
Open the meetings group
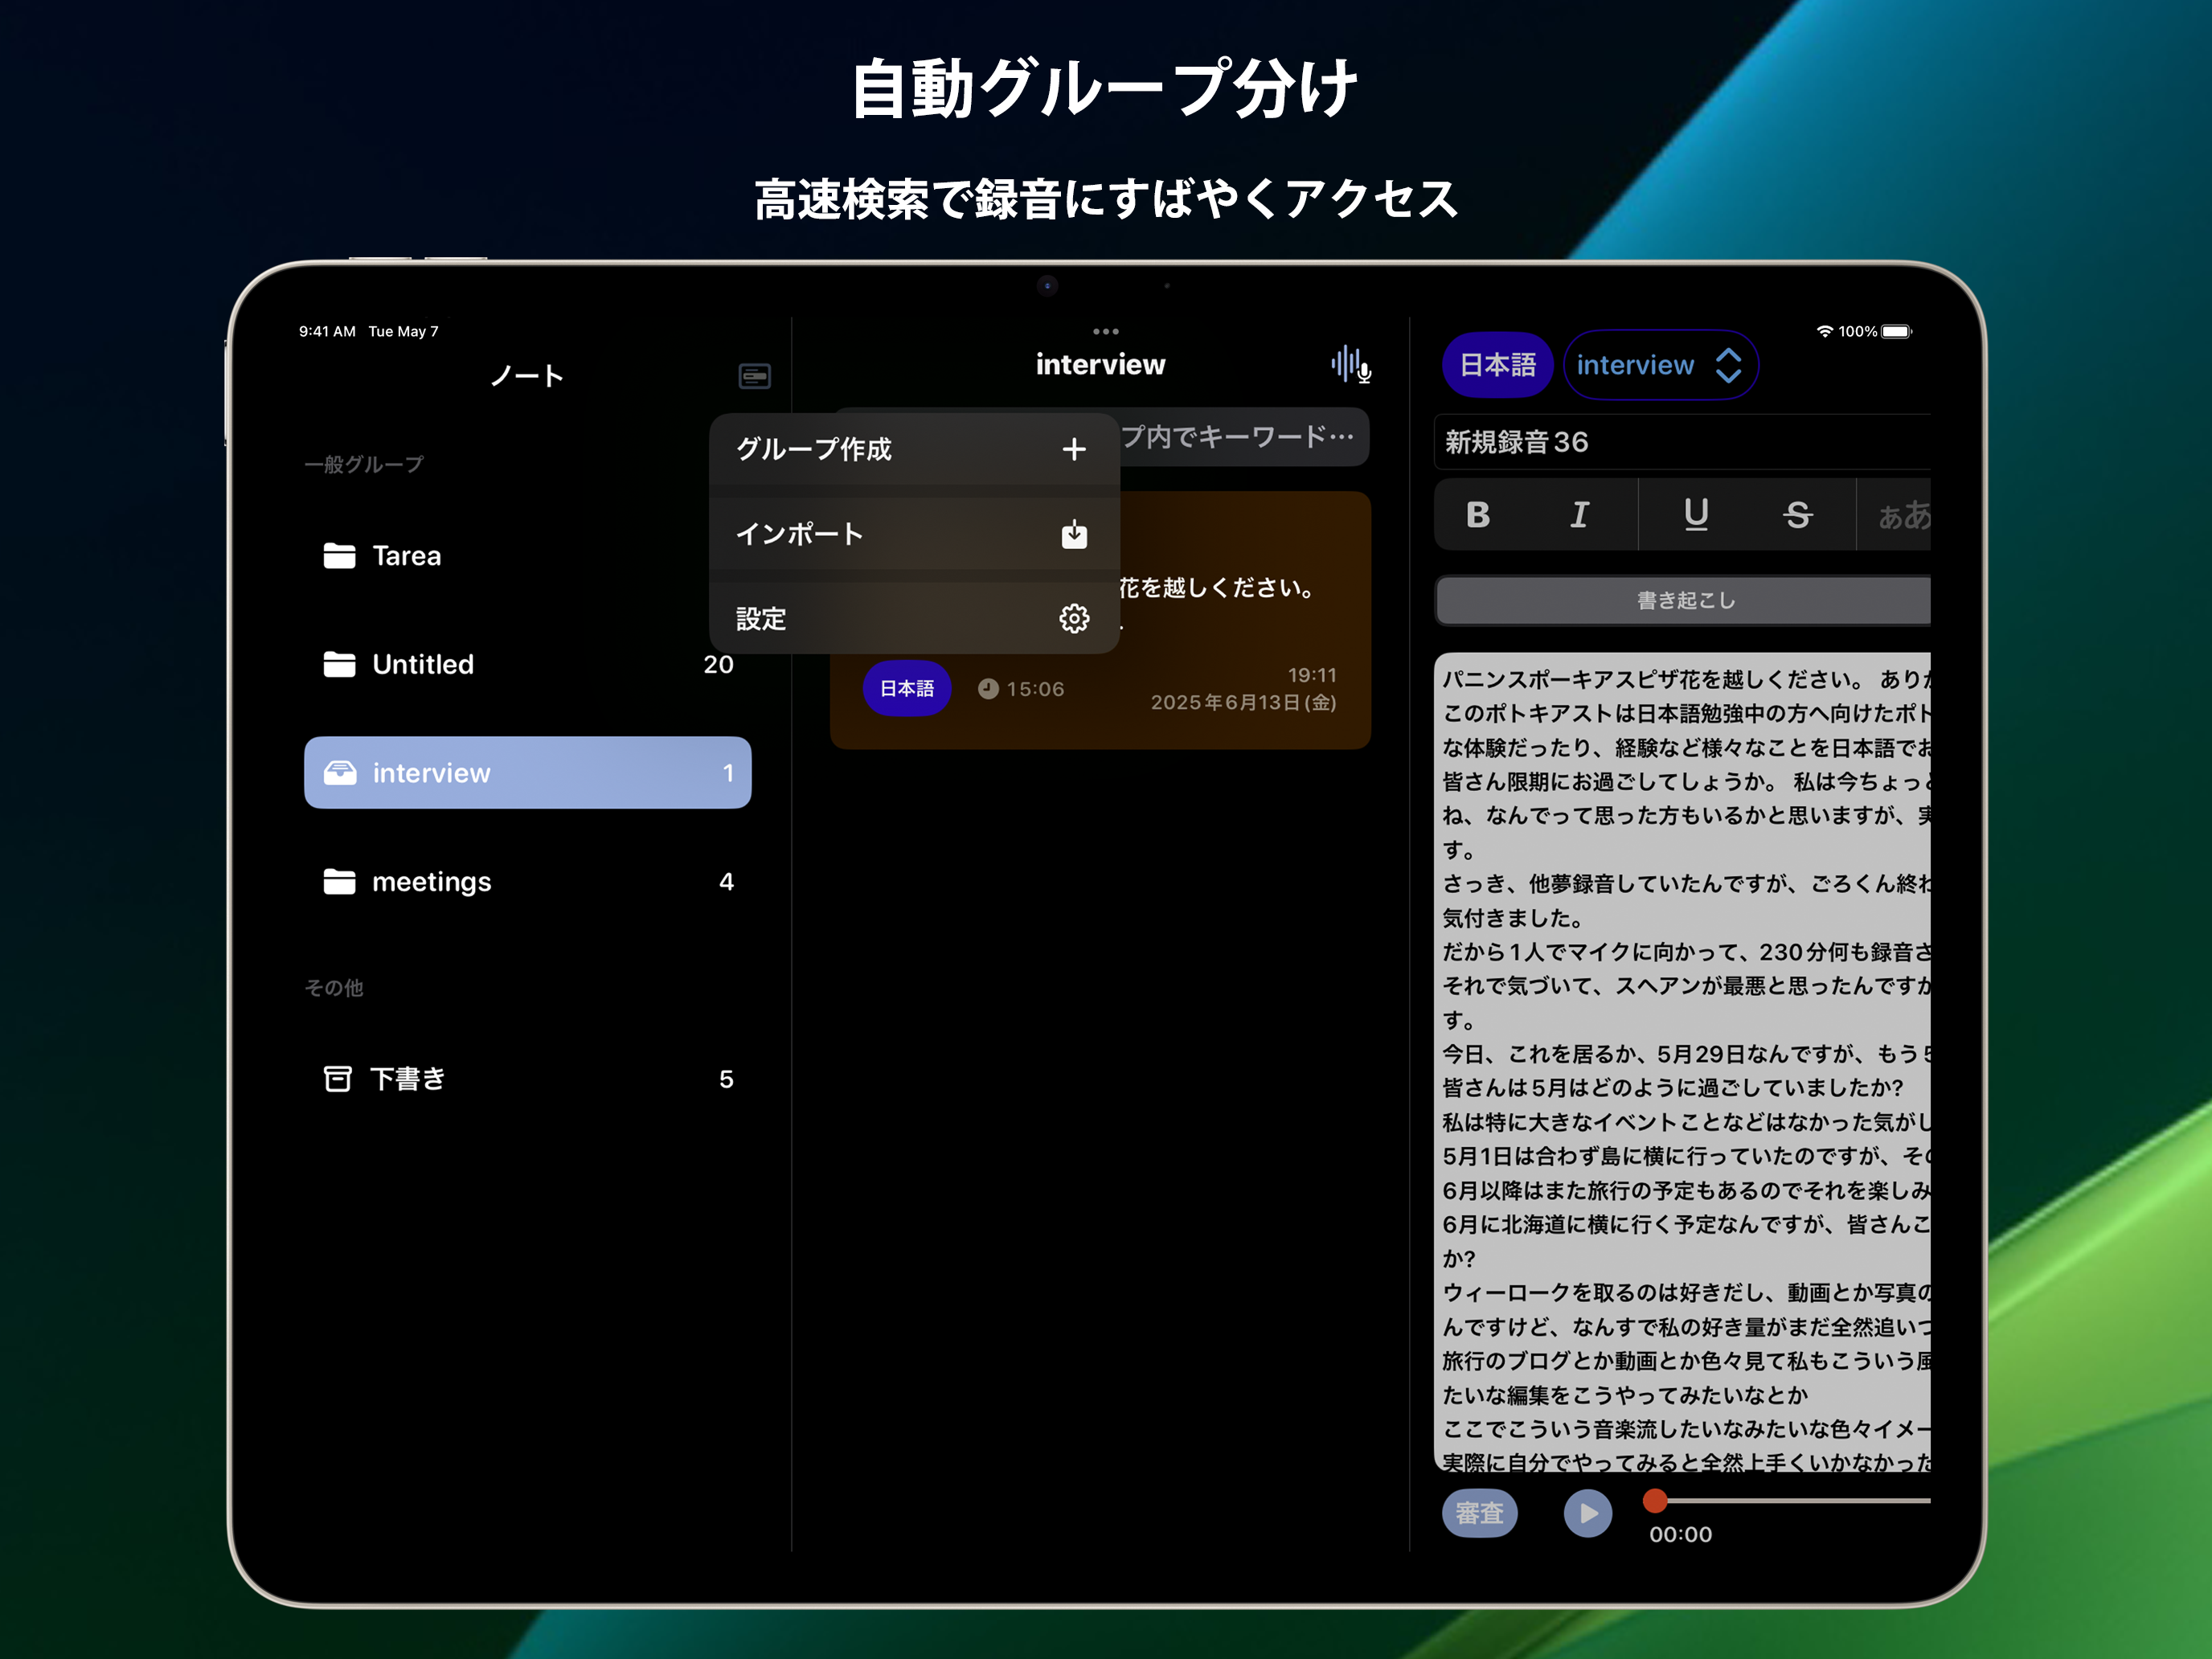527,881
